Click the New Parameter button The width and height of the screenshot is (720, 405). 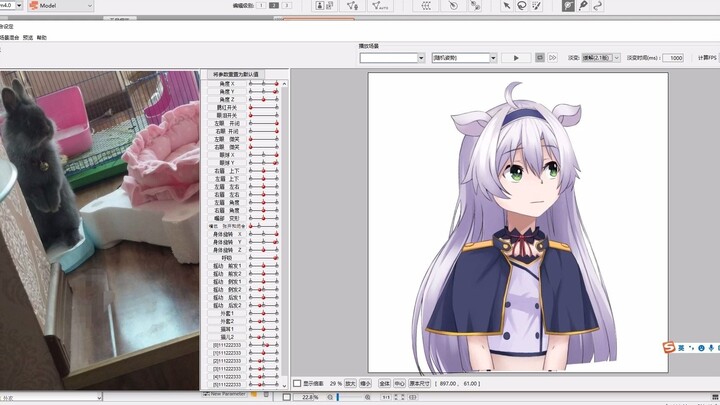tap(225, 394)
